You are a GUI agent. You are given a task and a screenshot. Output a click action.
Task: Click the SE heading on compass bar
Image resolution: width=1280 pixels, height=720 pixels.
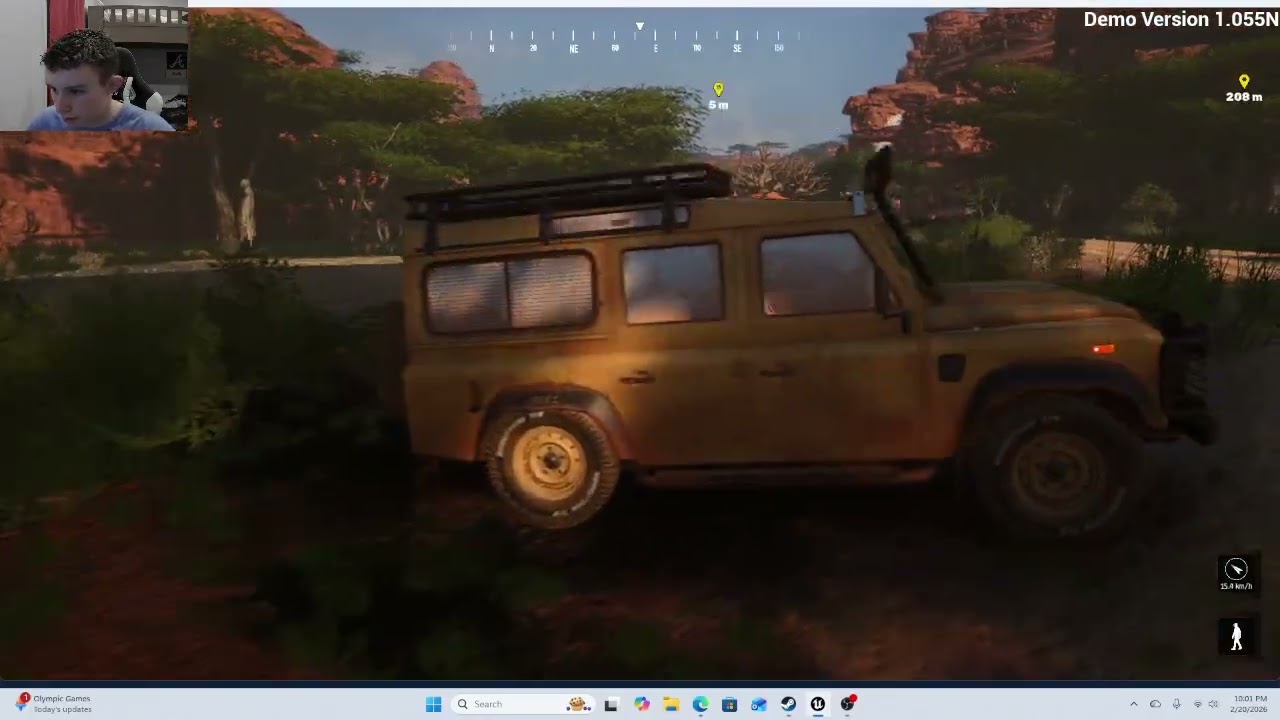737,48
